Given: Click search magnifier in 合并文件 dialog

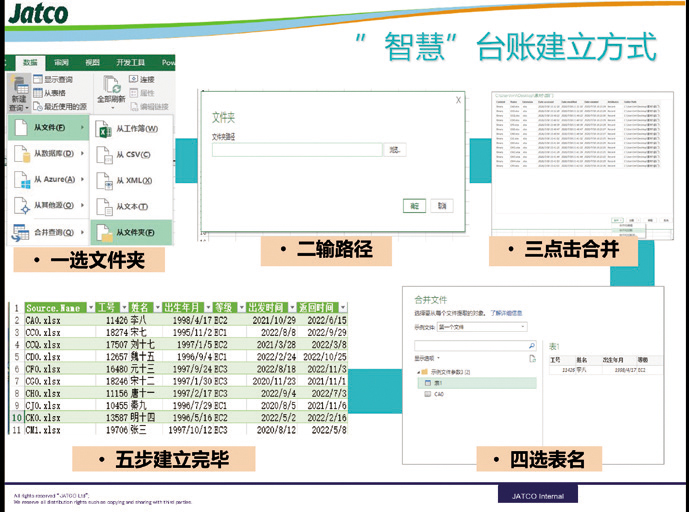Looking at the screenshot, I should click(x=530, y=346).
